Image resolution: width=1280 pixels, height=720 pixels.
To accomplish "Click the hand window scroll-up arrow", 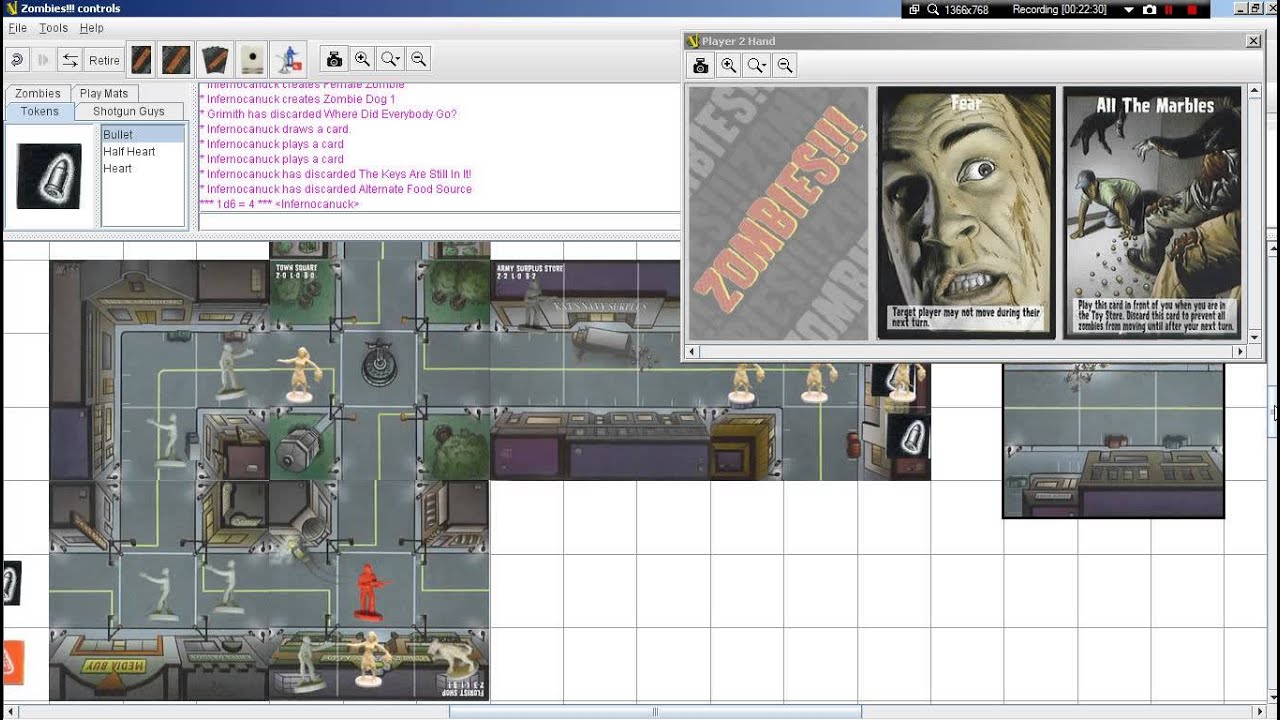I will tap(1255, 91).
